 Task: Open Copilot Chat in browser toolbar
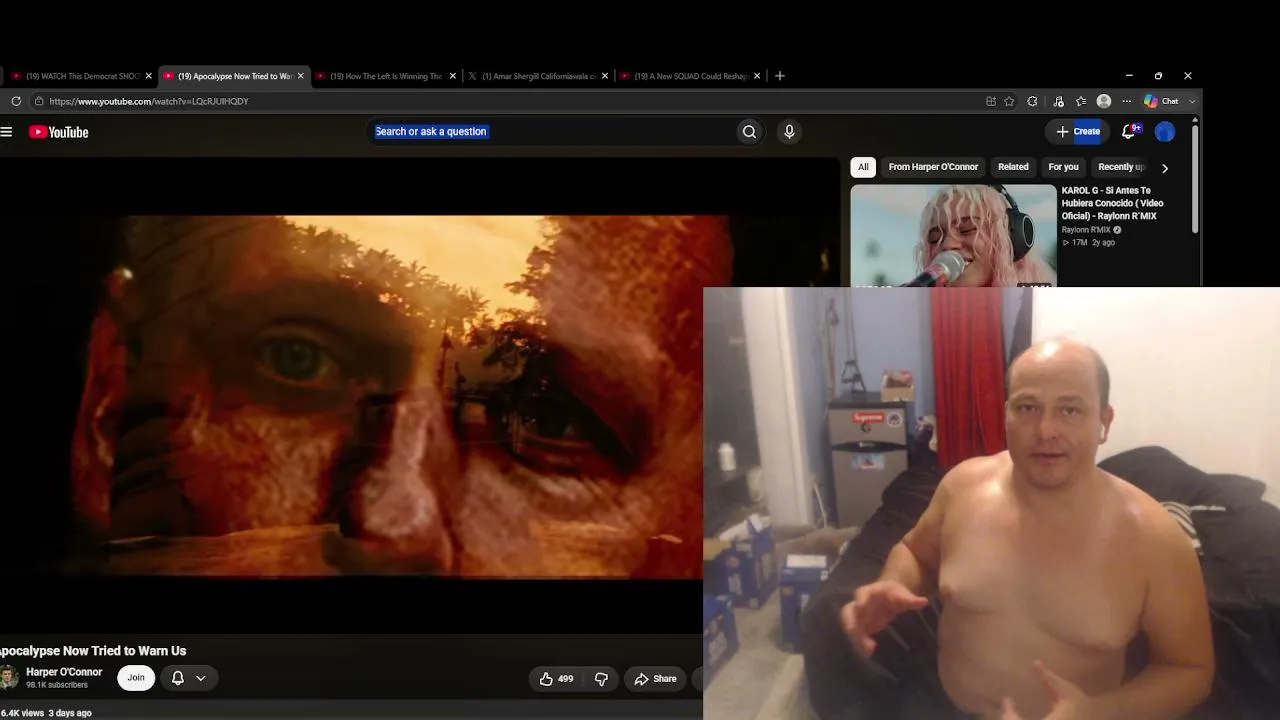(x=1161, y=101)
